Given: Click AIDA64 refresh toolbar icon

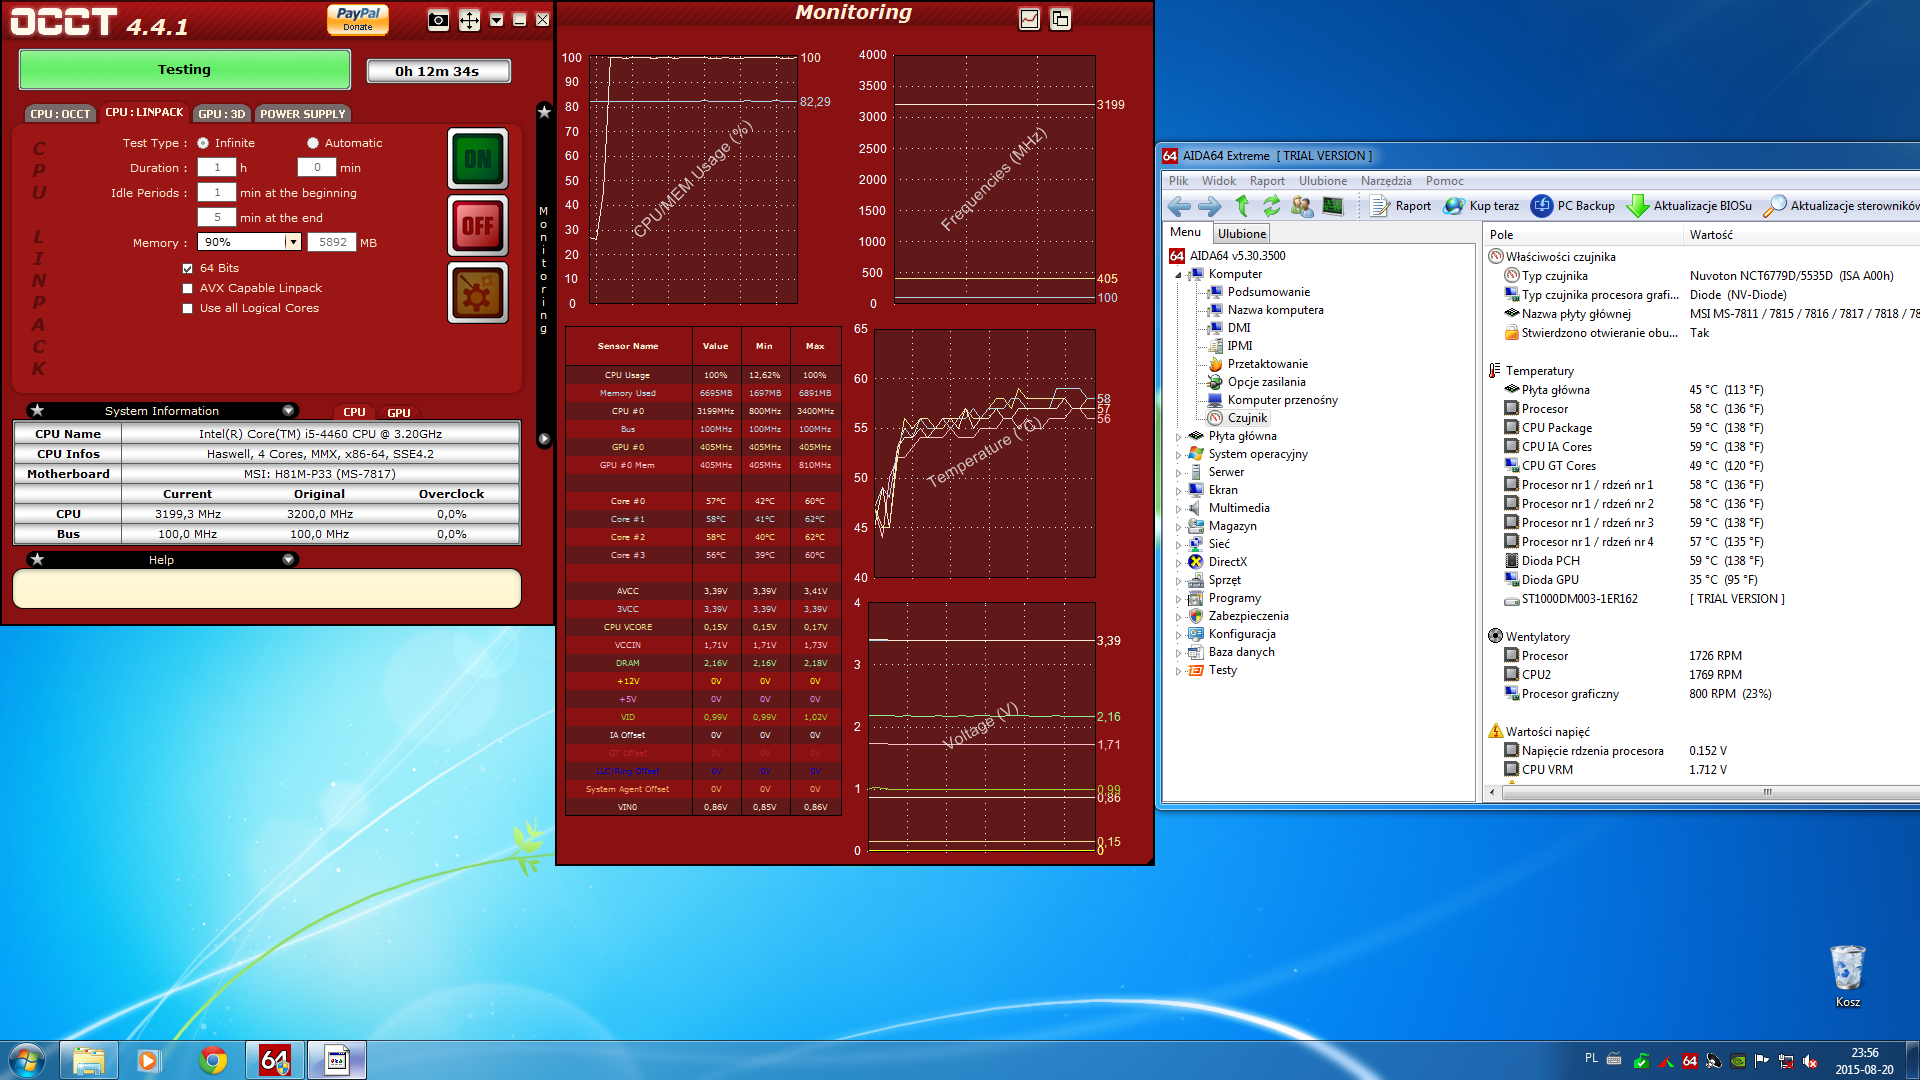Looking at the screenshot, I should point(1271,206).
